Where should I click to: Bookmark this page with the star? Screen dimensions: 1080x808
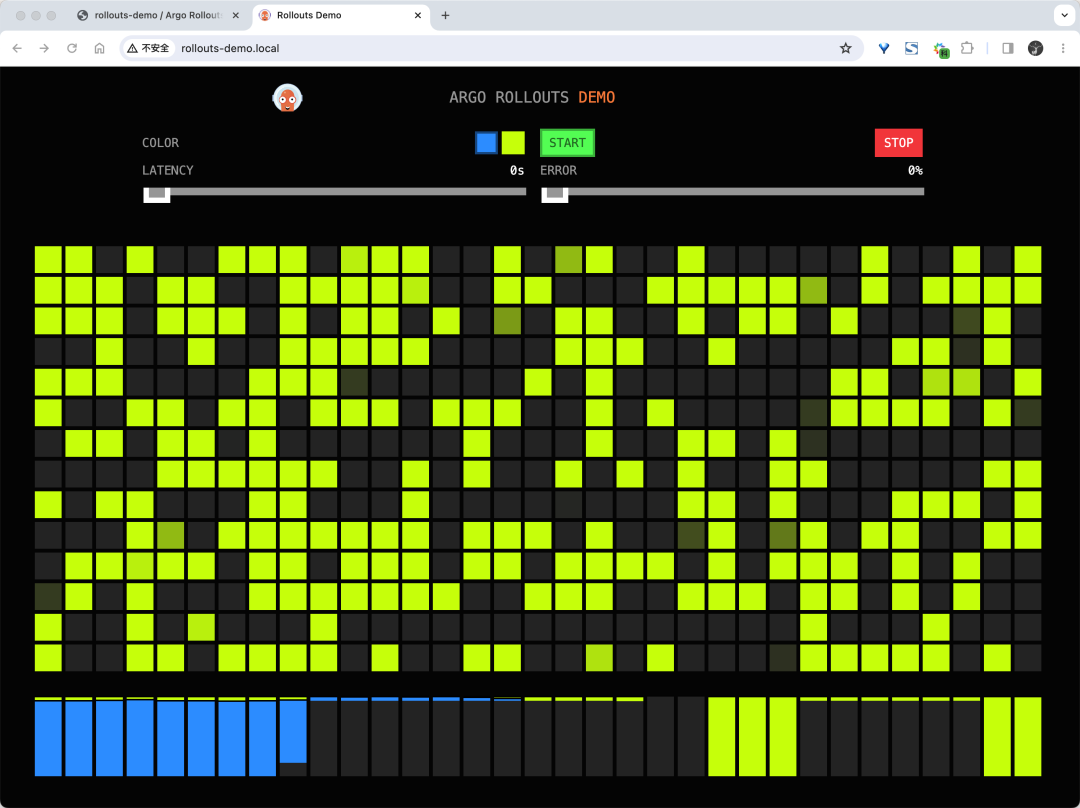(x=846, y=48)
